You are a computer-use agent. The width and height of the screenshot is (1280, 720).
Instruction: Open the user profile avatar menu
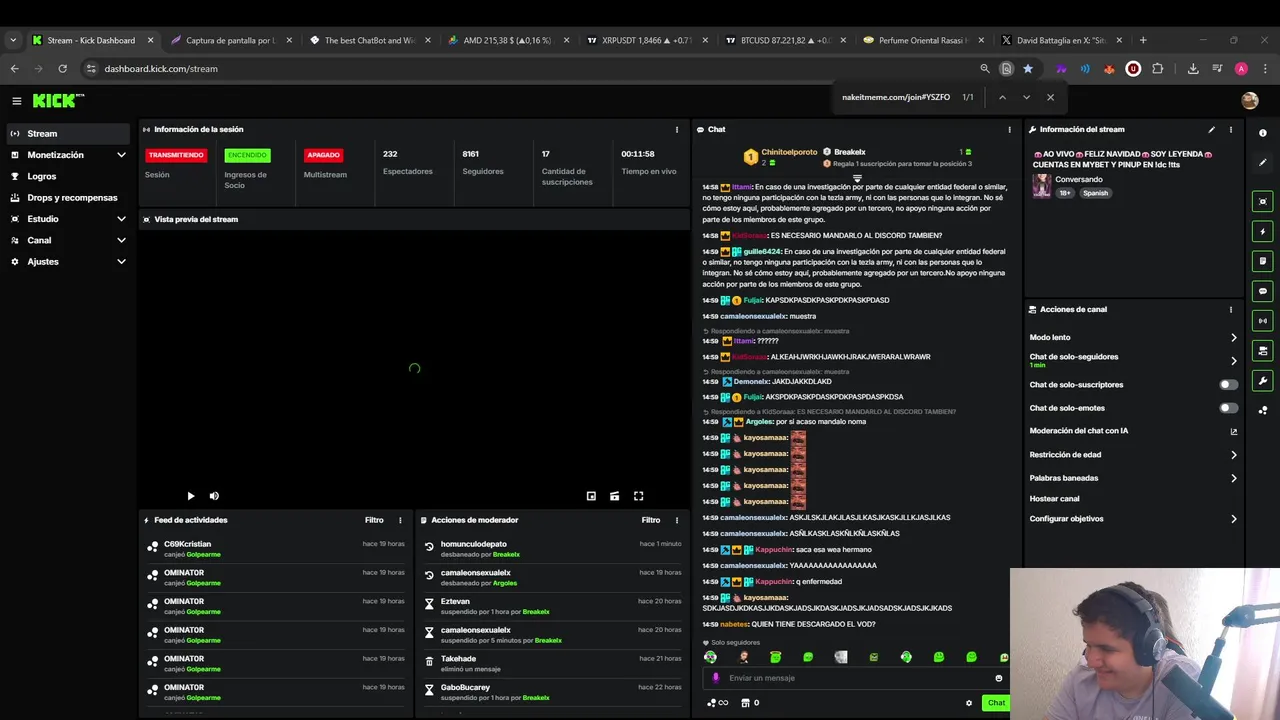(1249, 101)
